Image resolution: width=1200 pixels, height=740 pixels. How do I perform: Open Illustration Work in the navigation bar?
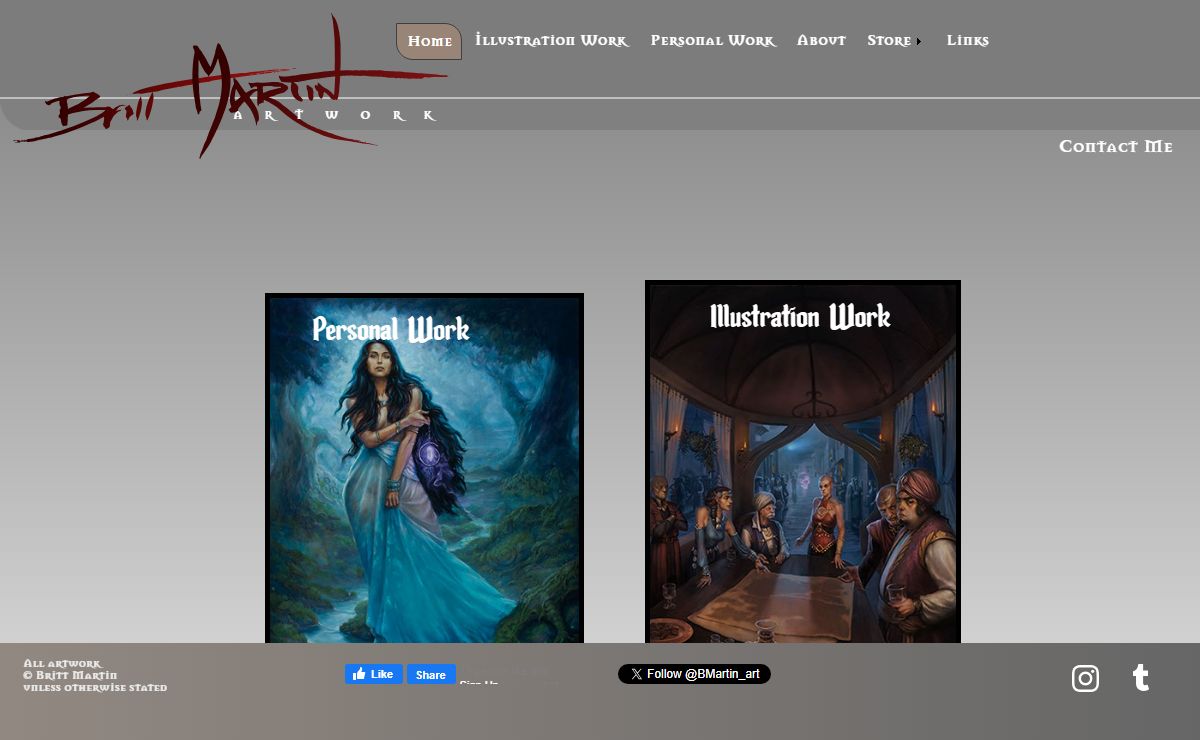(x=552, y=41)
